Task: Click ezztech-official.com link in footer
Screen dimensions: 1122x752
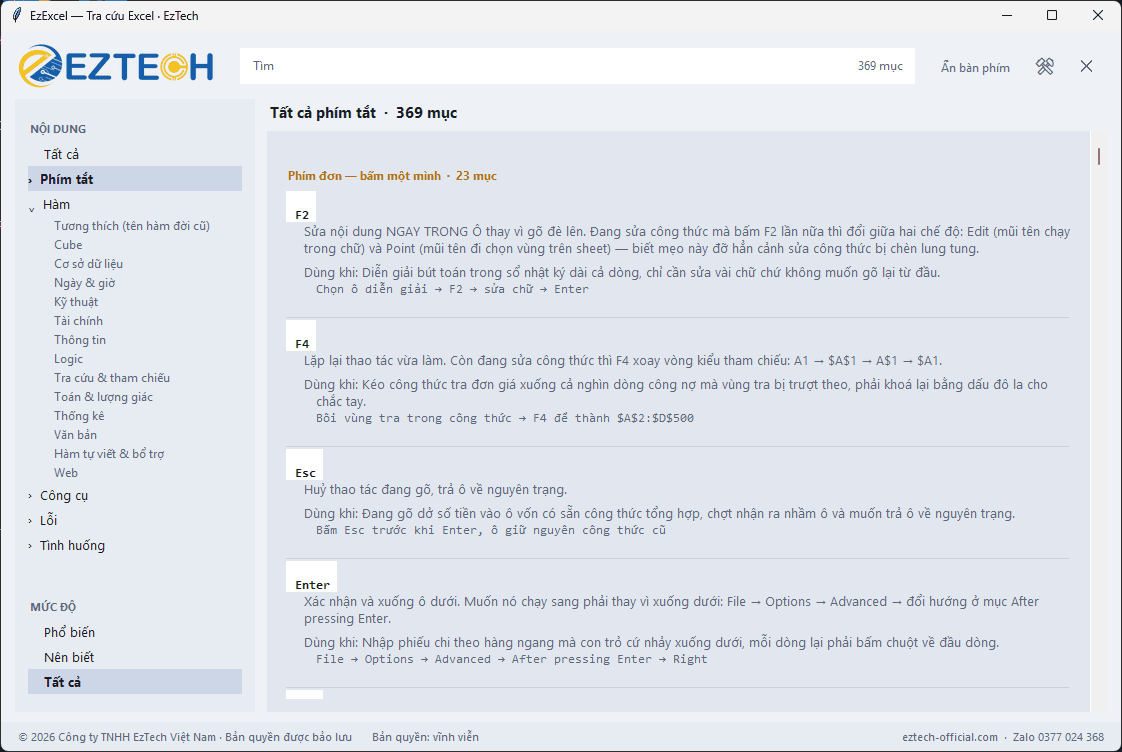Action: (x=950, y=737)
